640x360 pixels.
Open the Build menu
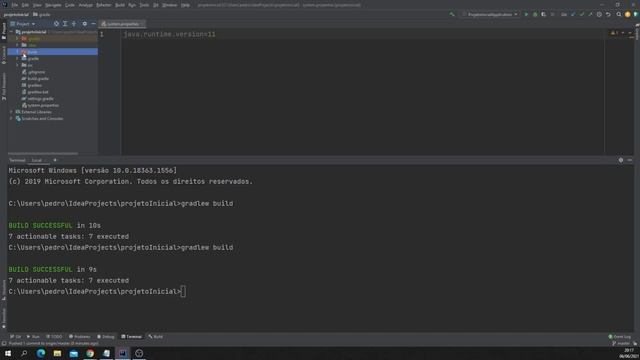(120, 5)
